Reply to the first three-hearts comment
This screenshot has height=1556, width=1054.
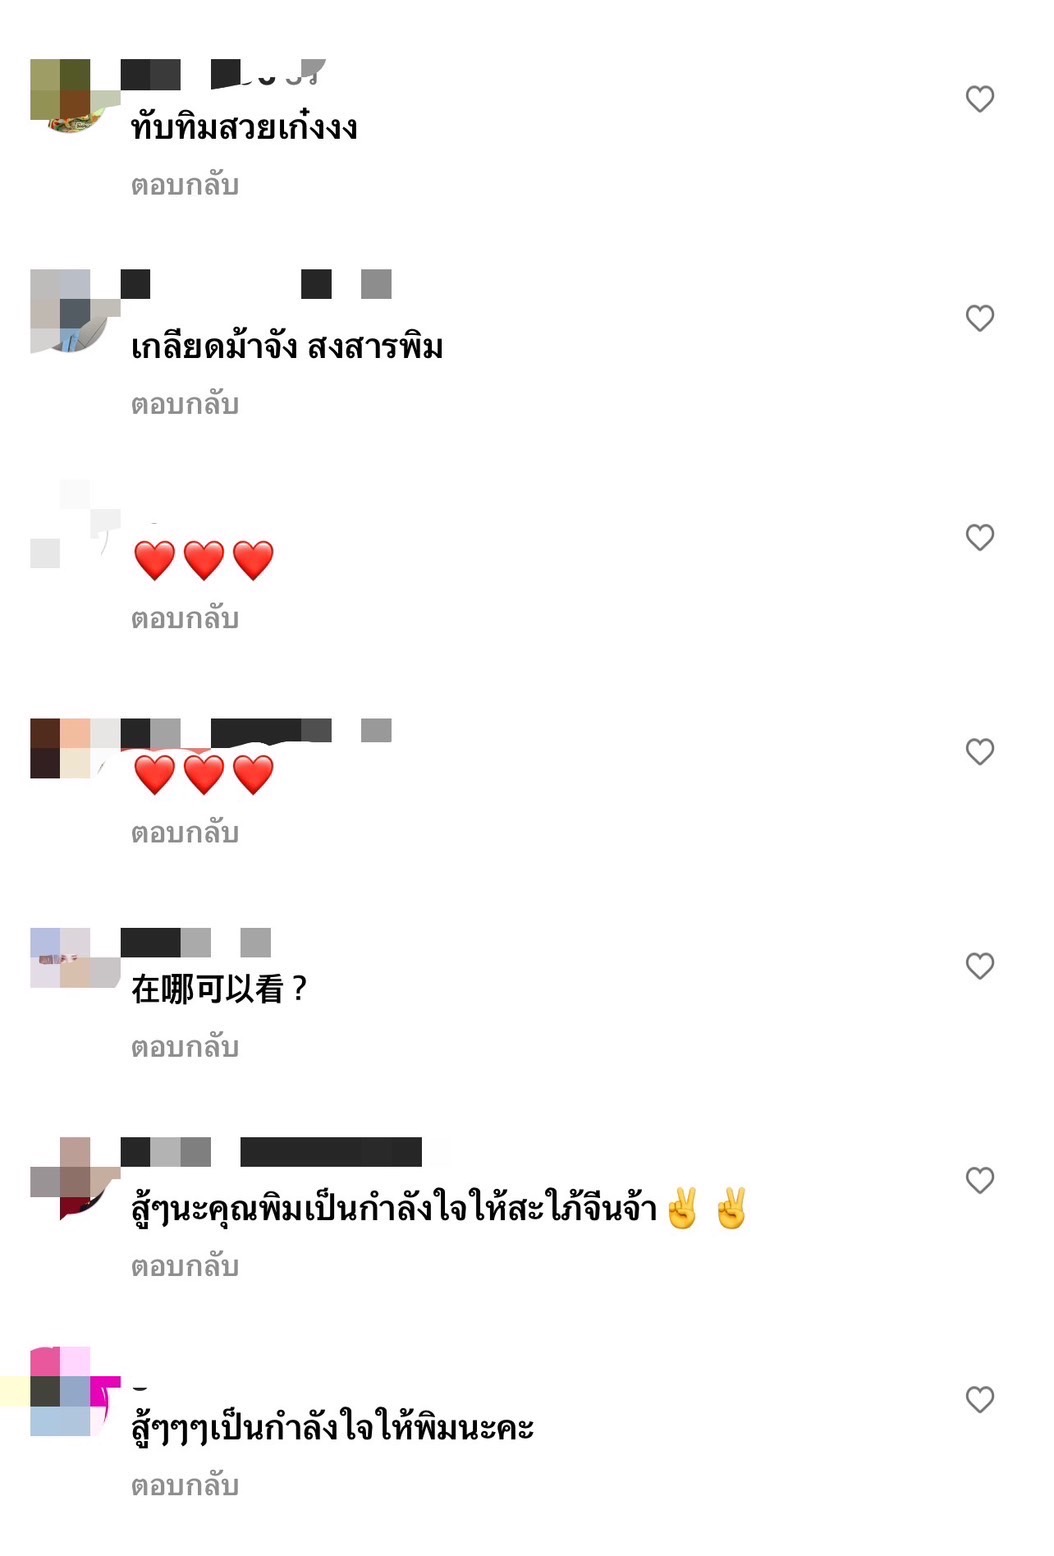184,618
